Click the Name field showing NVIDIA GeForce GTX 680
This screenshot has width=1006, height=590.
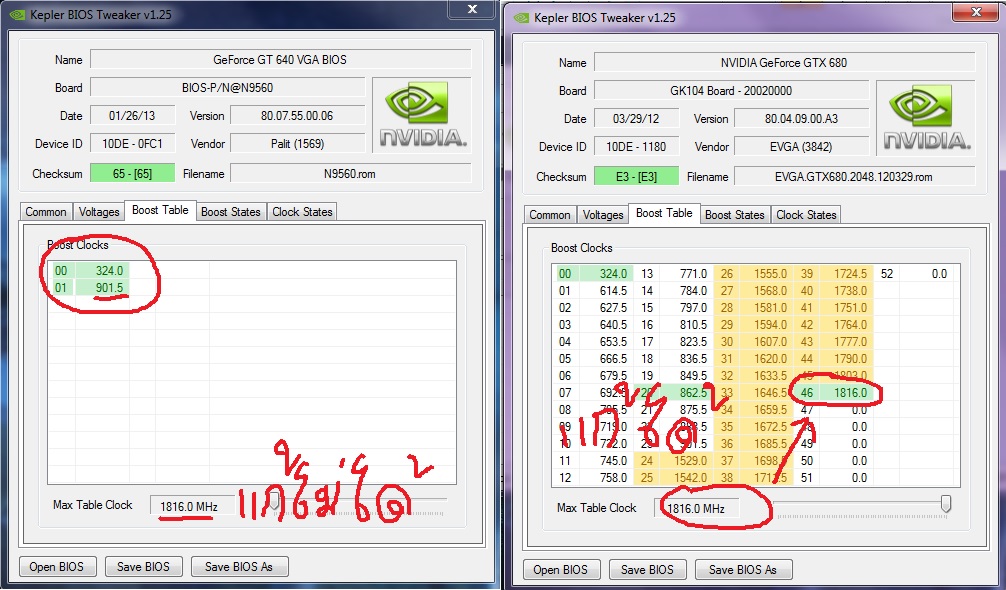pos(784,63)
